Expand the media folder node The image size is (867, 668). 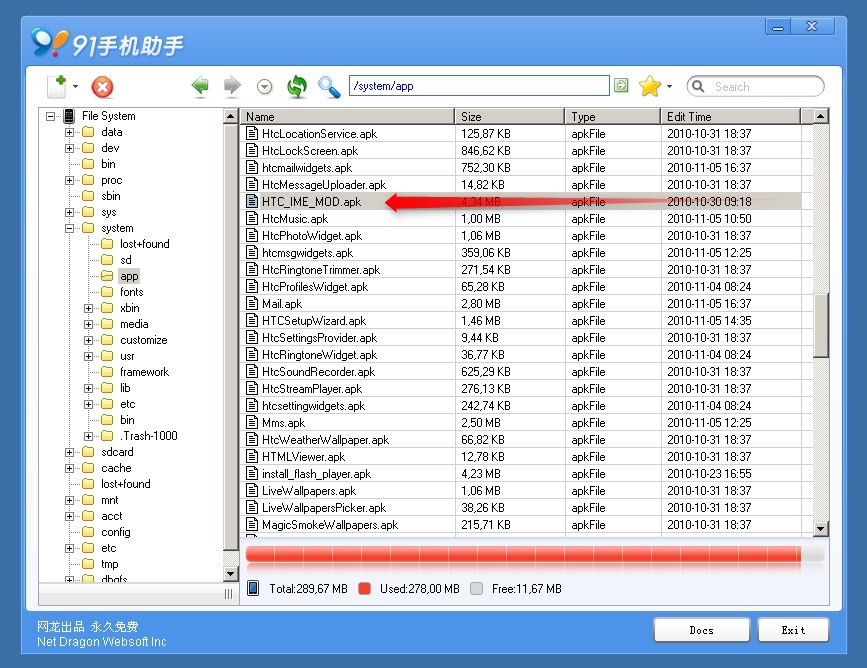pyautogui.click(x=88, y=324)
